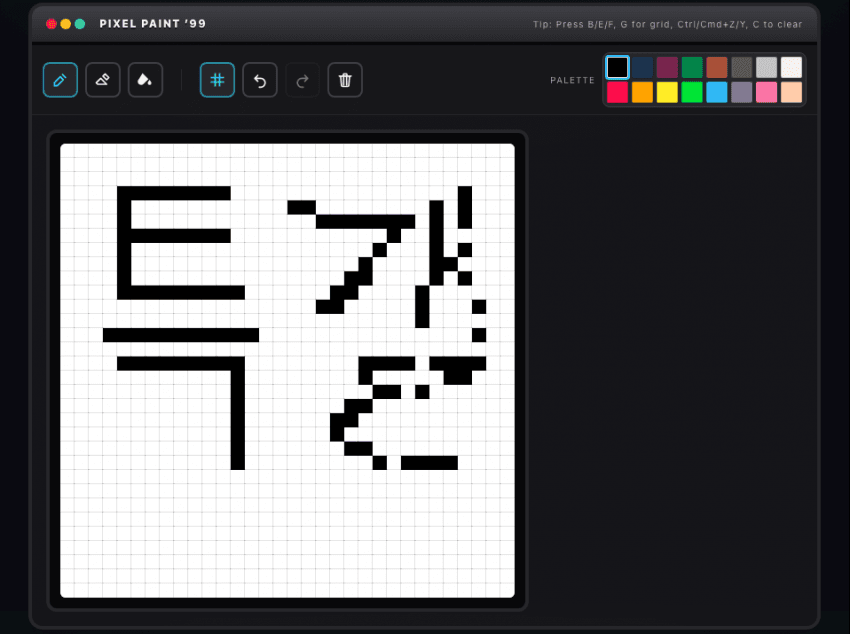Click the red close window dot
Screen dimensions: 850x634
click(x=51, y=24)
